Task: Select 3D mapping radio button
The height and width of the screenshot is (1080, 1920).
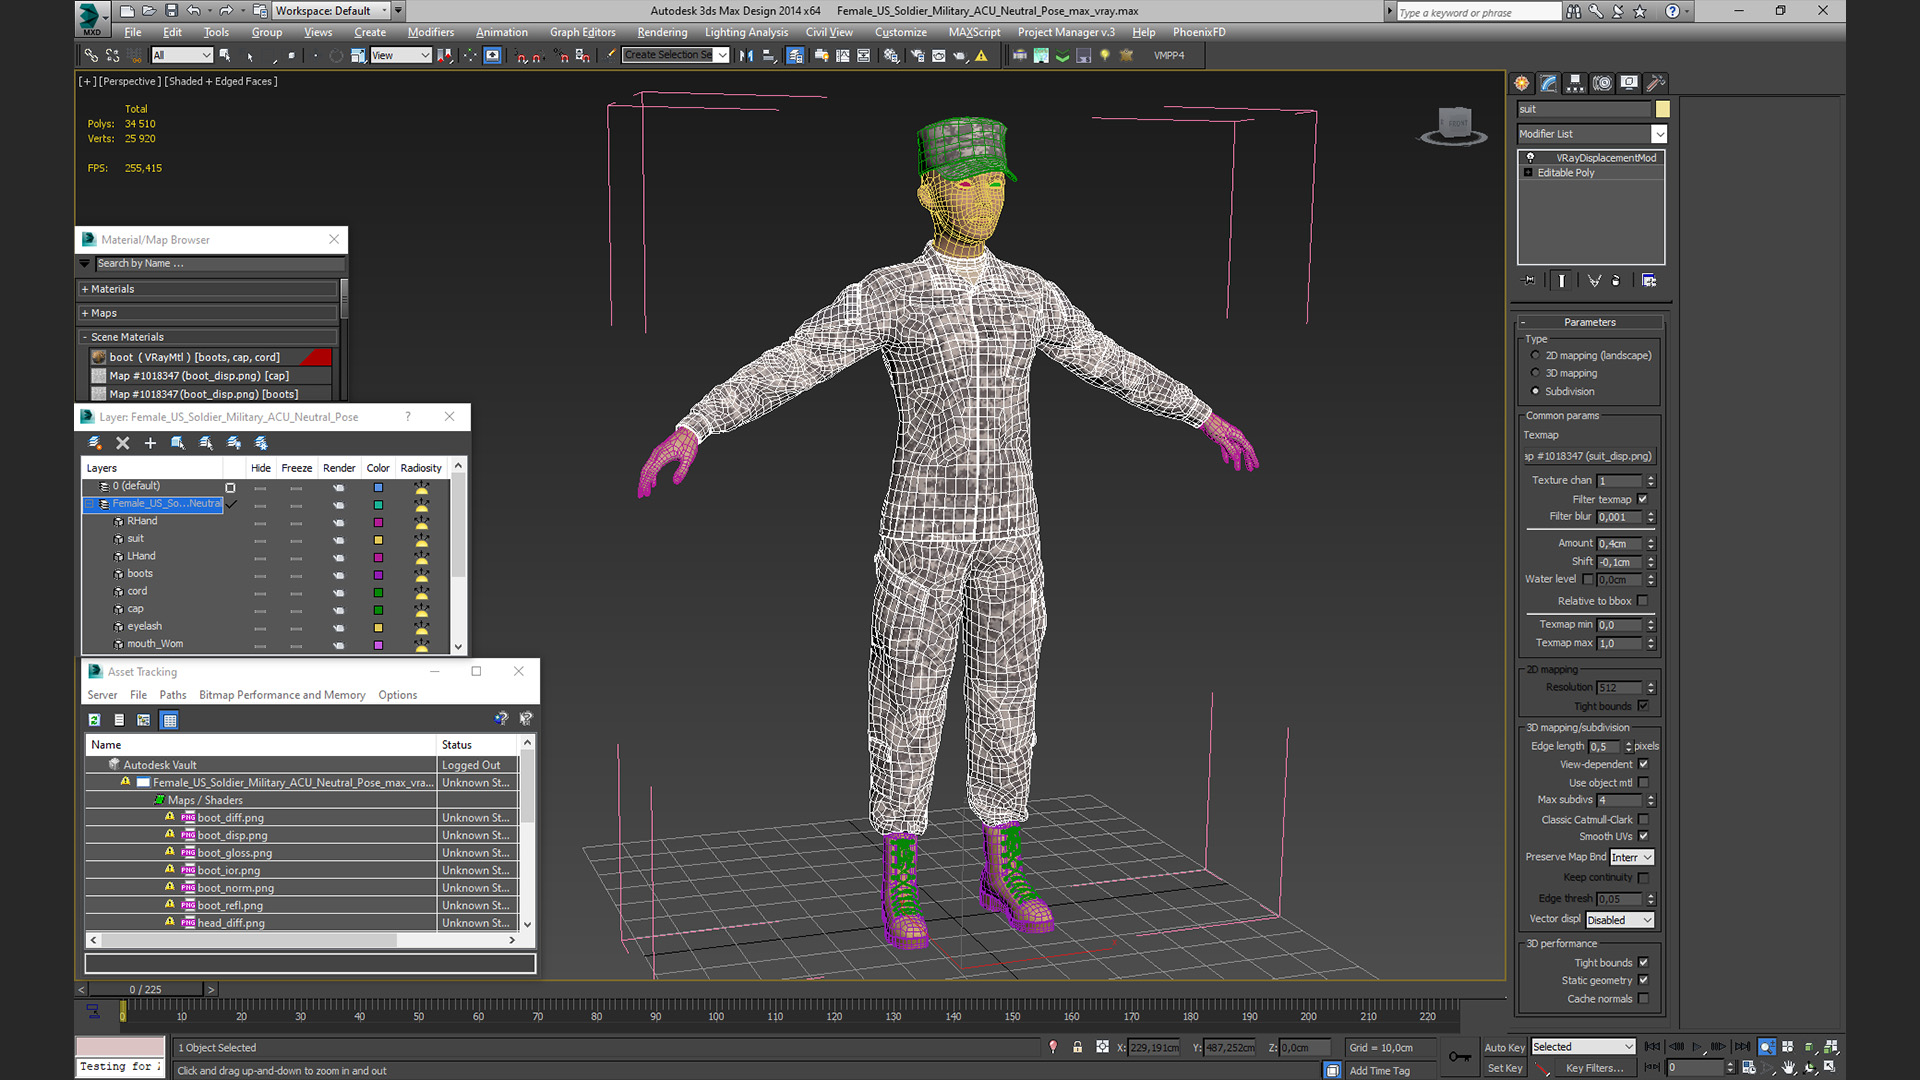Action: click(1535, 373)
